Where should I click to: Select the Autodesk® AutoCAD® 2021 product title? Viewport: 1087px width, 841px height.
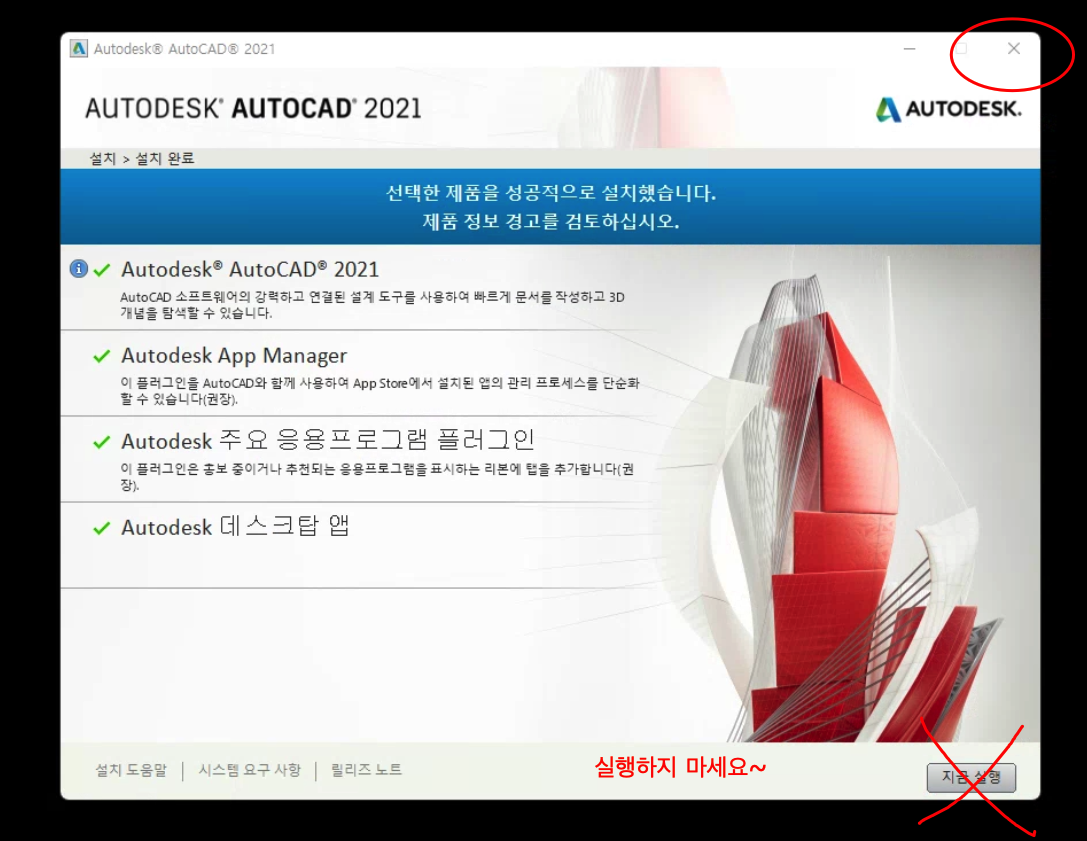tap(250, 269)
